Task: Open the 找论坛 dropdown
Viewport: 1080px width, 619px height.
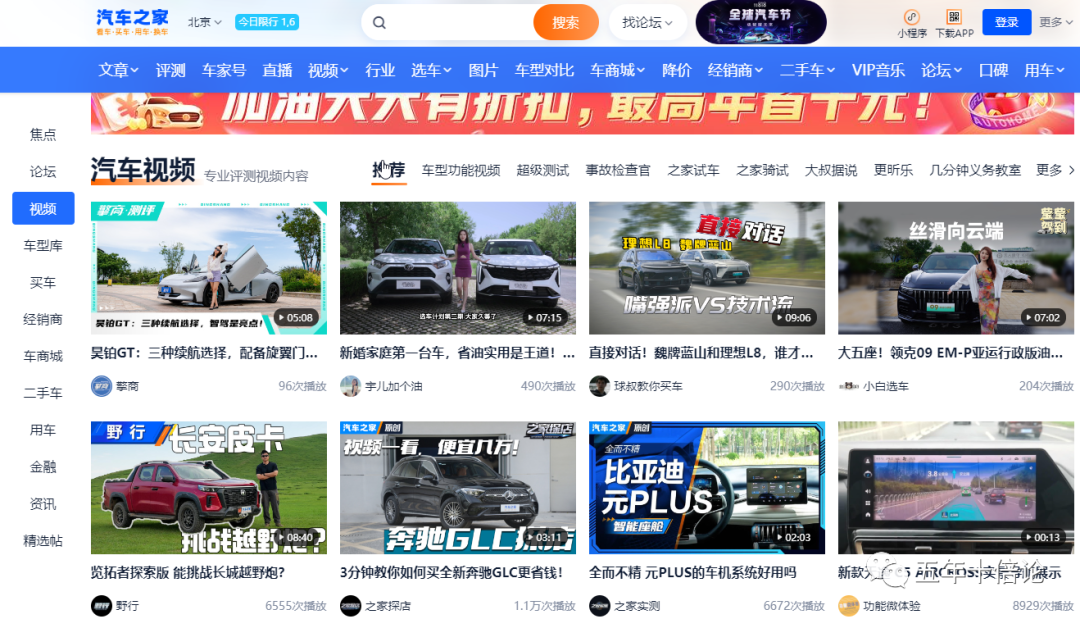Action: point(647,23)
